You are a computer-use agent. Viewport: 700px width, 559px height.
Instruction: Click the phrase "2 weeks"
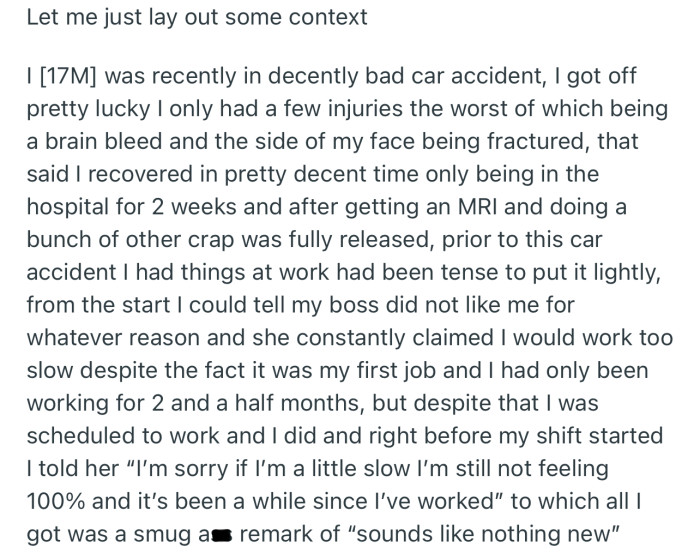[167, 206]
